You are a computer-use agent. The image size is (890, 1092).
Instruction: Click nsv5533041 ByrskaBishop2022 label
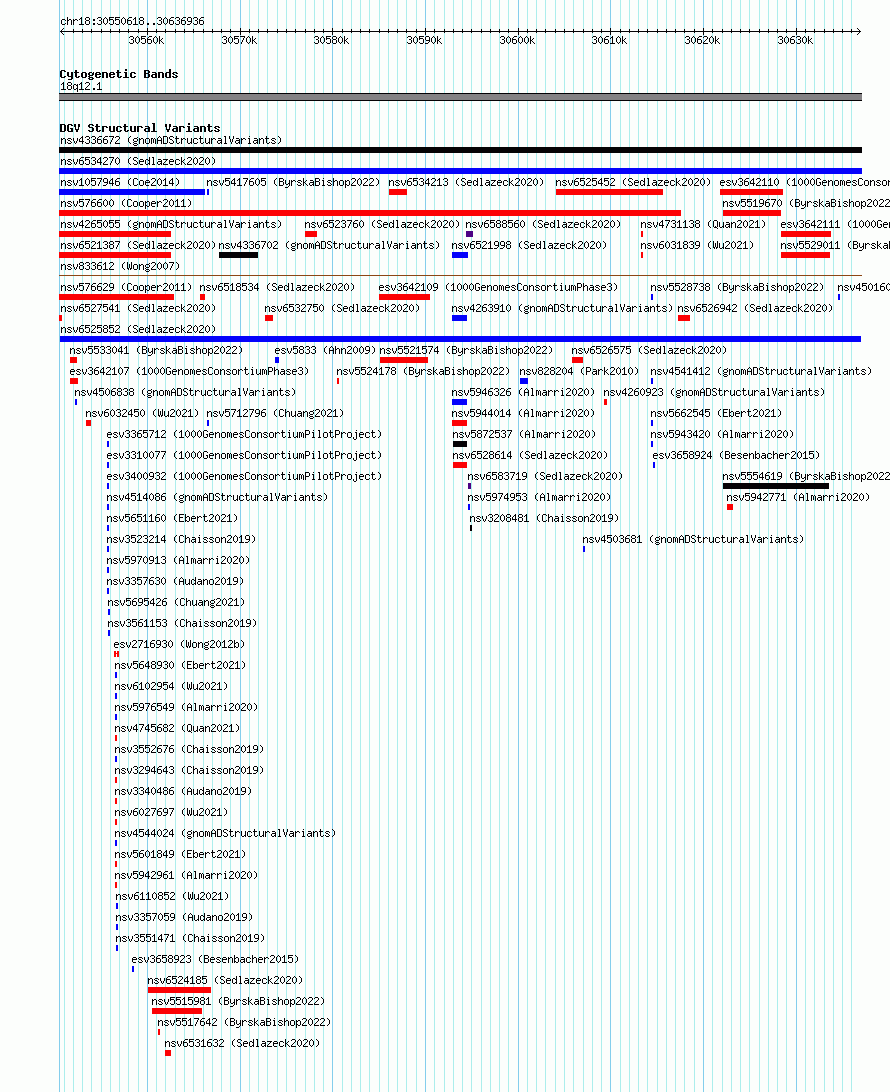(x=156, y=350)
